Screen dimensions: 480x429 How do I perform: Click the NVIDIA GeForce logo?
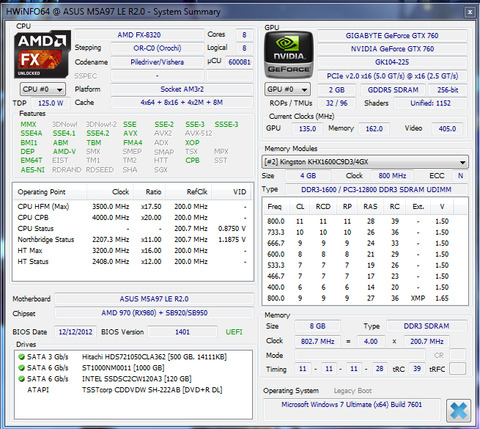tap(288, 55)
